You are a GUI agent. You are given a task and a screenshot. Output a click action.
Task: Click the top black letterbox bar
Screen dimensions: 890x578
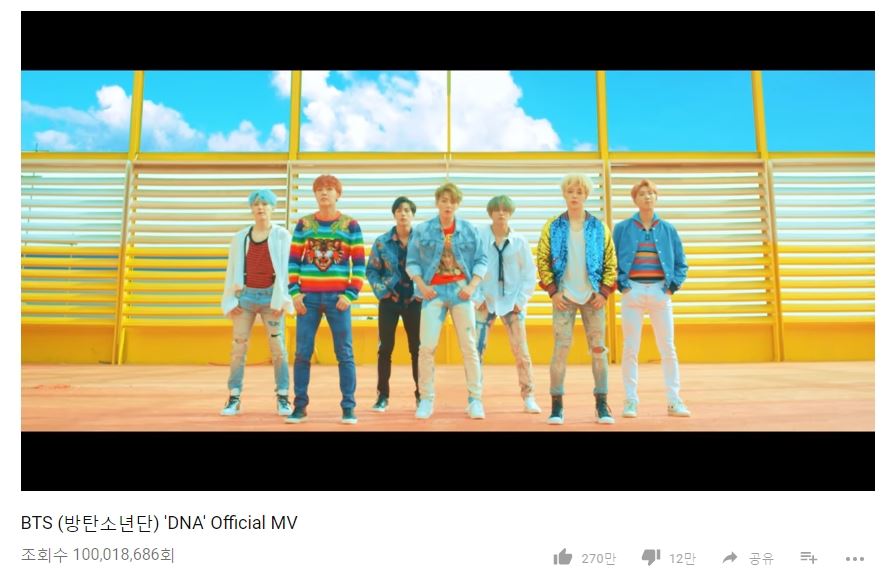pos(447,40)
